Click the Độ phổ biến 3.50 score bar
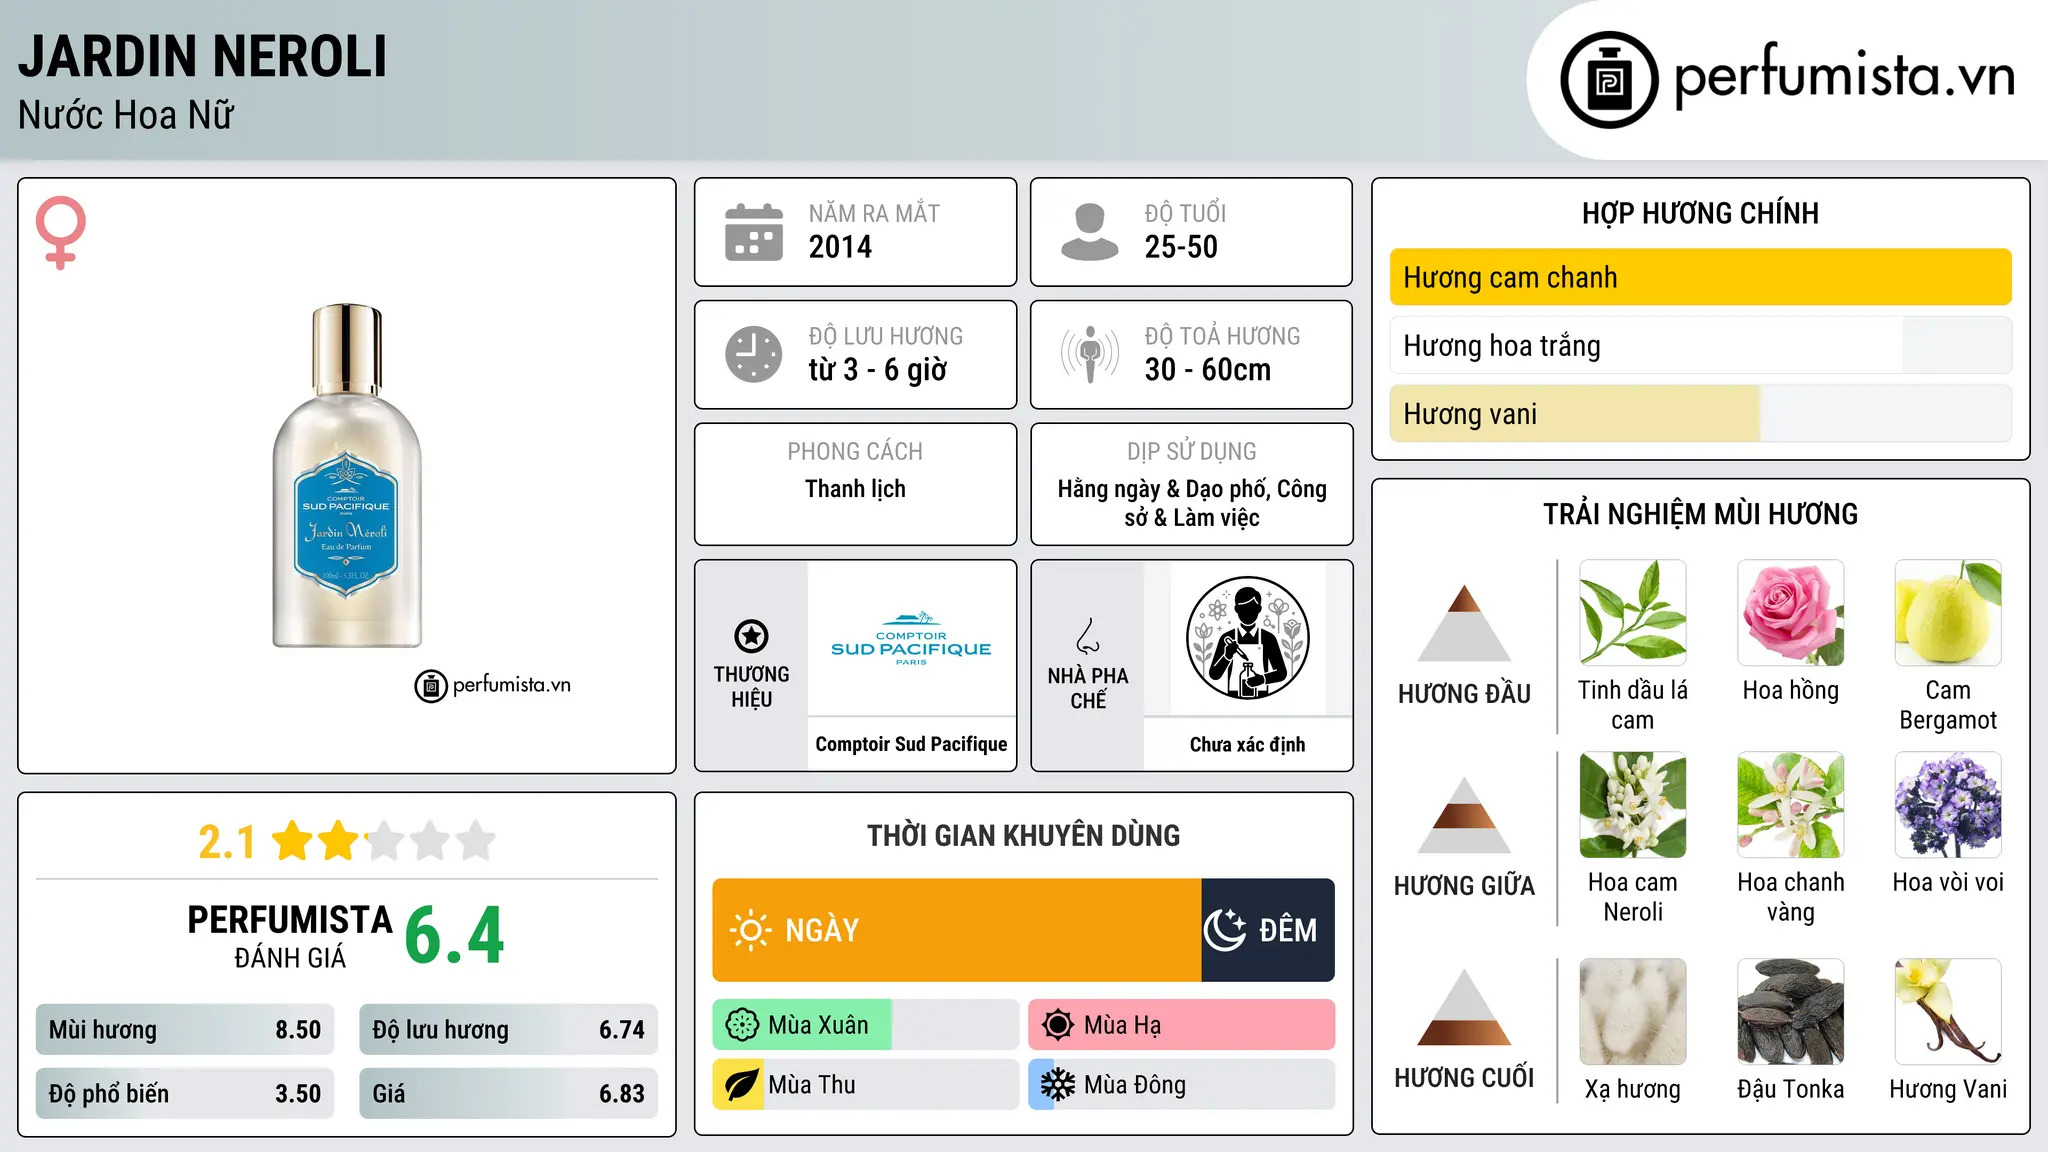The width and height of the screenshot is (2048, 1152). [x=185, y=1093]
